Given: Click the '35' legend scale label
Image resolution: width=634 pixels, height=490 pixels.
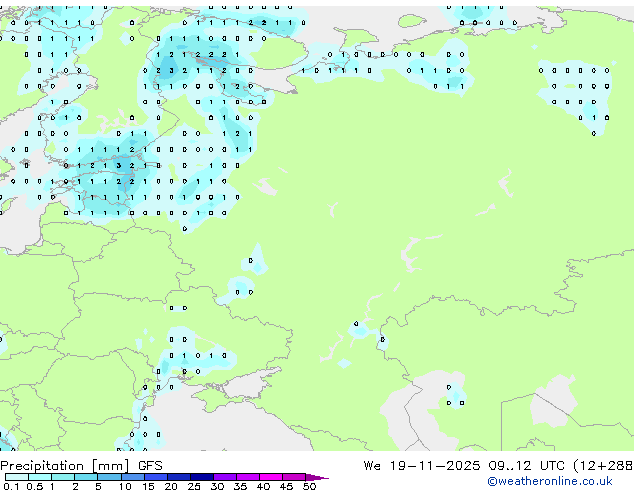Looking at the screenshot, I should 240,486.
